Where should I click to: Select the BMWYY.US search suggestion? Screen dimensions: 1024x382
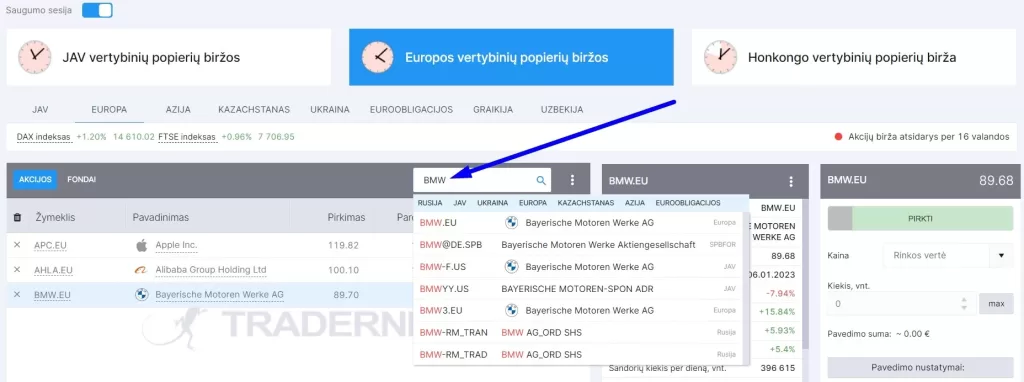[x=578, y=289]
